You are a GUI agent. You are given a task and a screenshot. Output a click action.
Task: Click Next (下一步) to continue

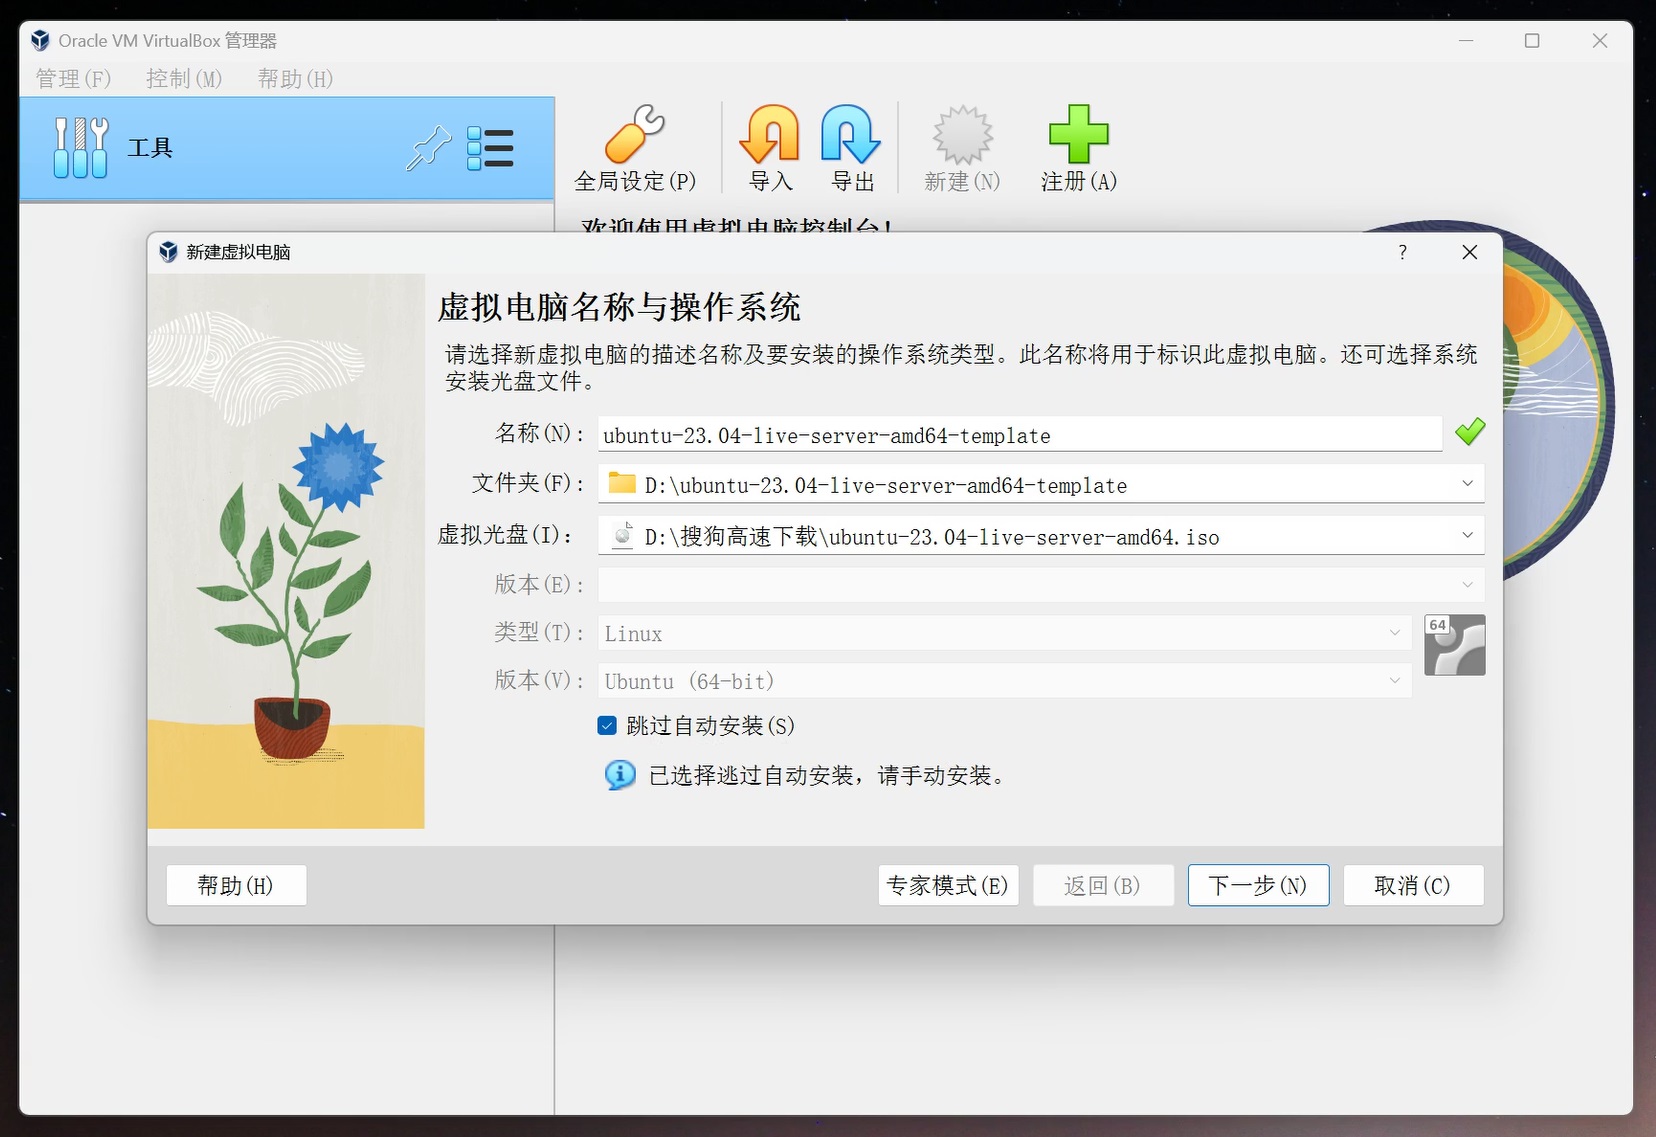tap(1258, 885)
